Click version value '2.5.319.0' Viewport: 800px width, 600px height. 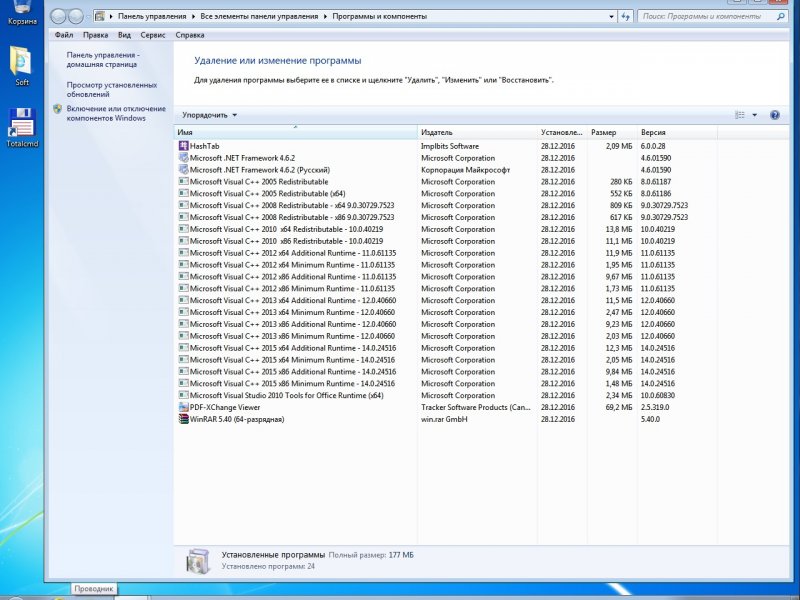pyautogui.click(x=655, y=407)
